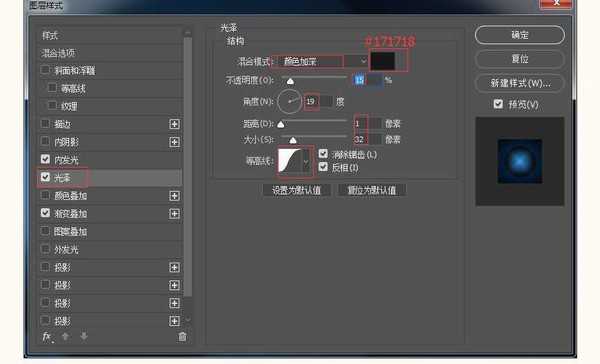Enable the 斜面和浮雕 checkbox
Viewport: 600px width, 364px height.
(x=45, y=70)
